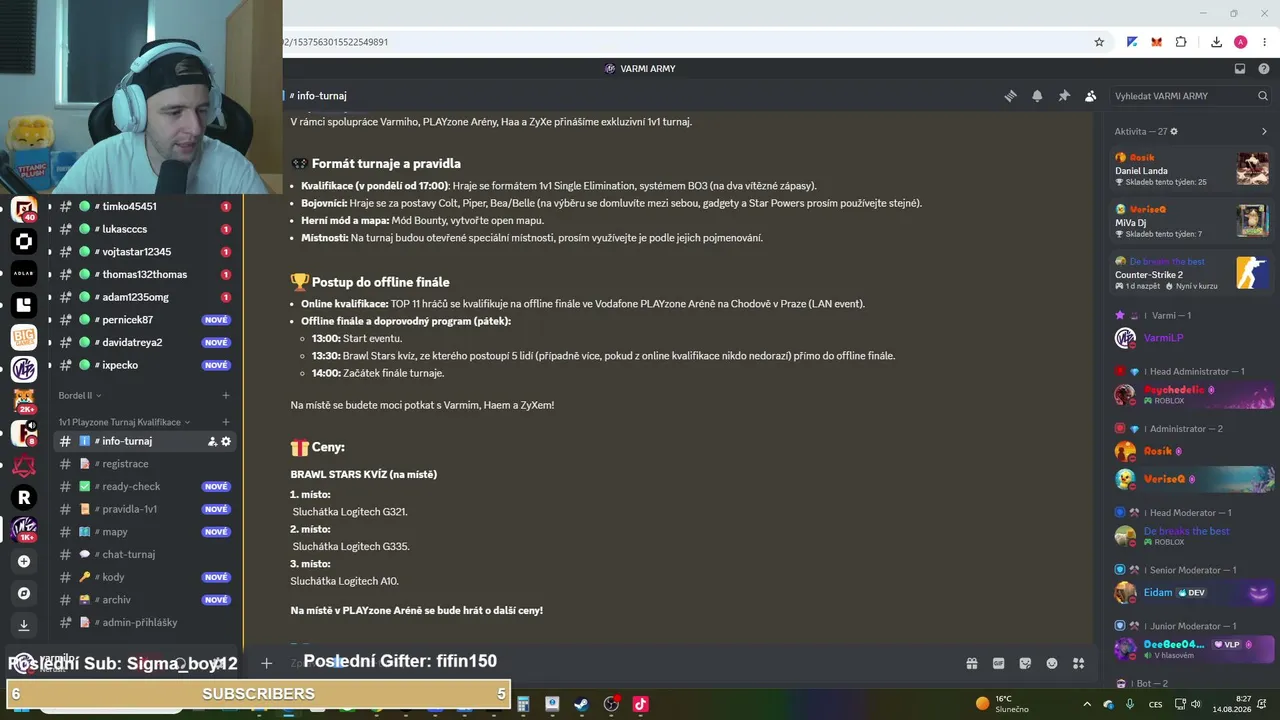Switch to the pravidla-1v1 channel
The image size is (1280, 720).
point(145,509)
